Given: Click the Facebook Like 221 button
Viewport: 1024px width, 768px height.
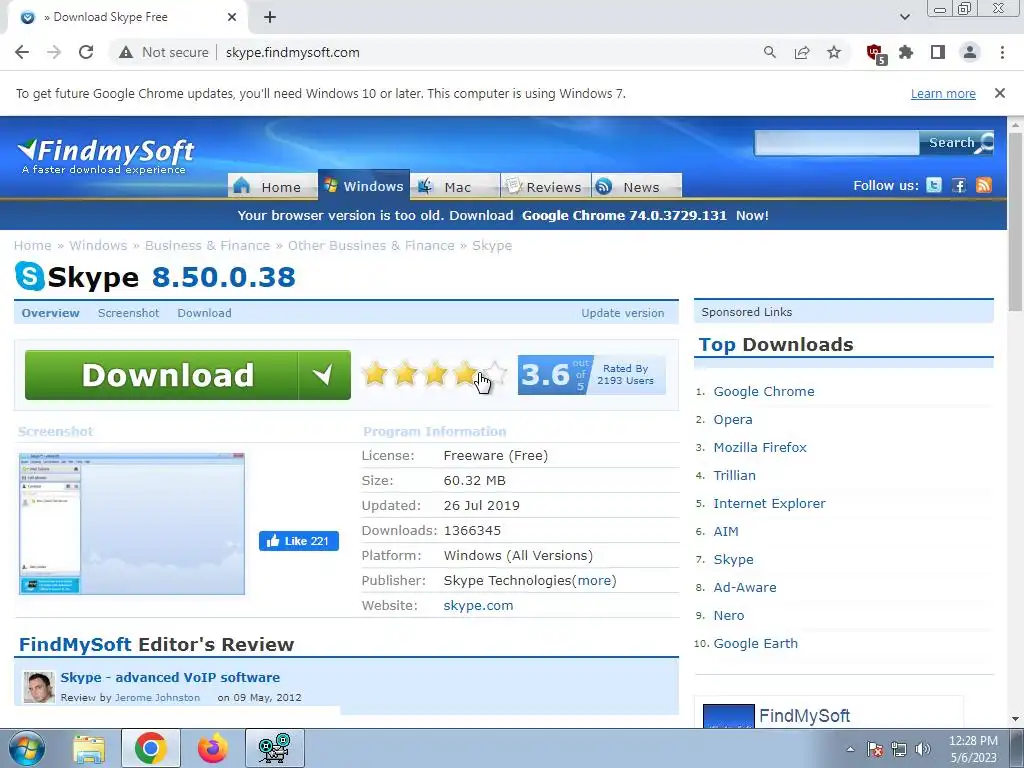Looking at the screenshot, I should 298,541.
